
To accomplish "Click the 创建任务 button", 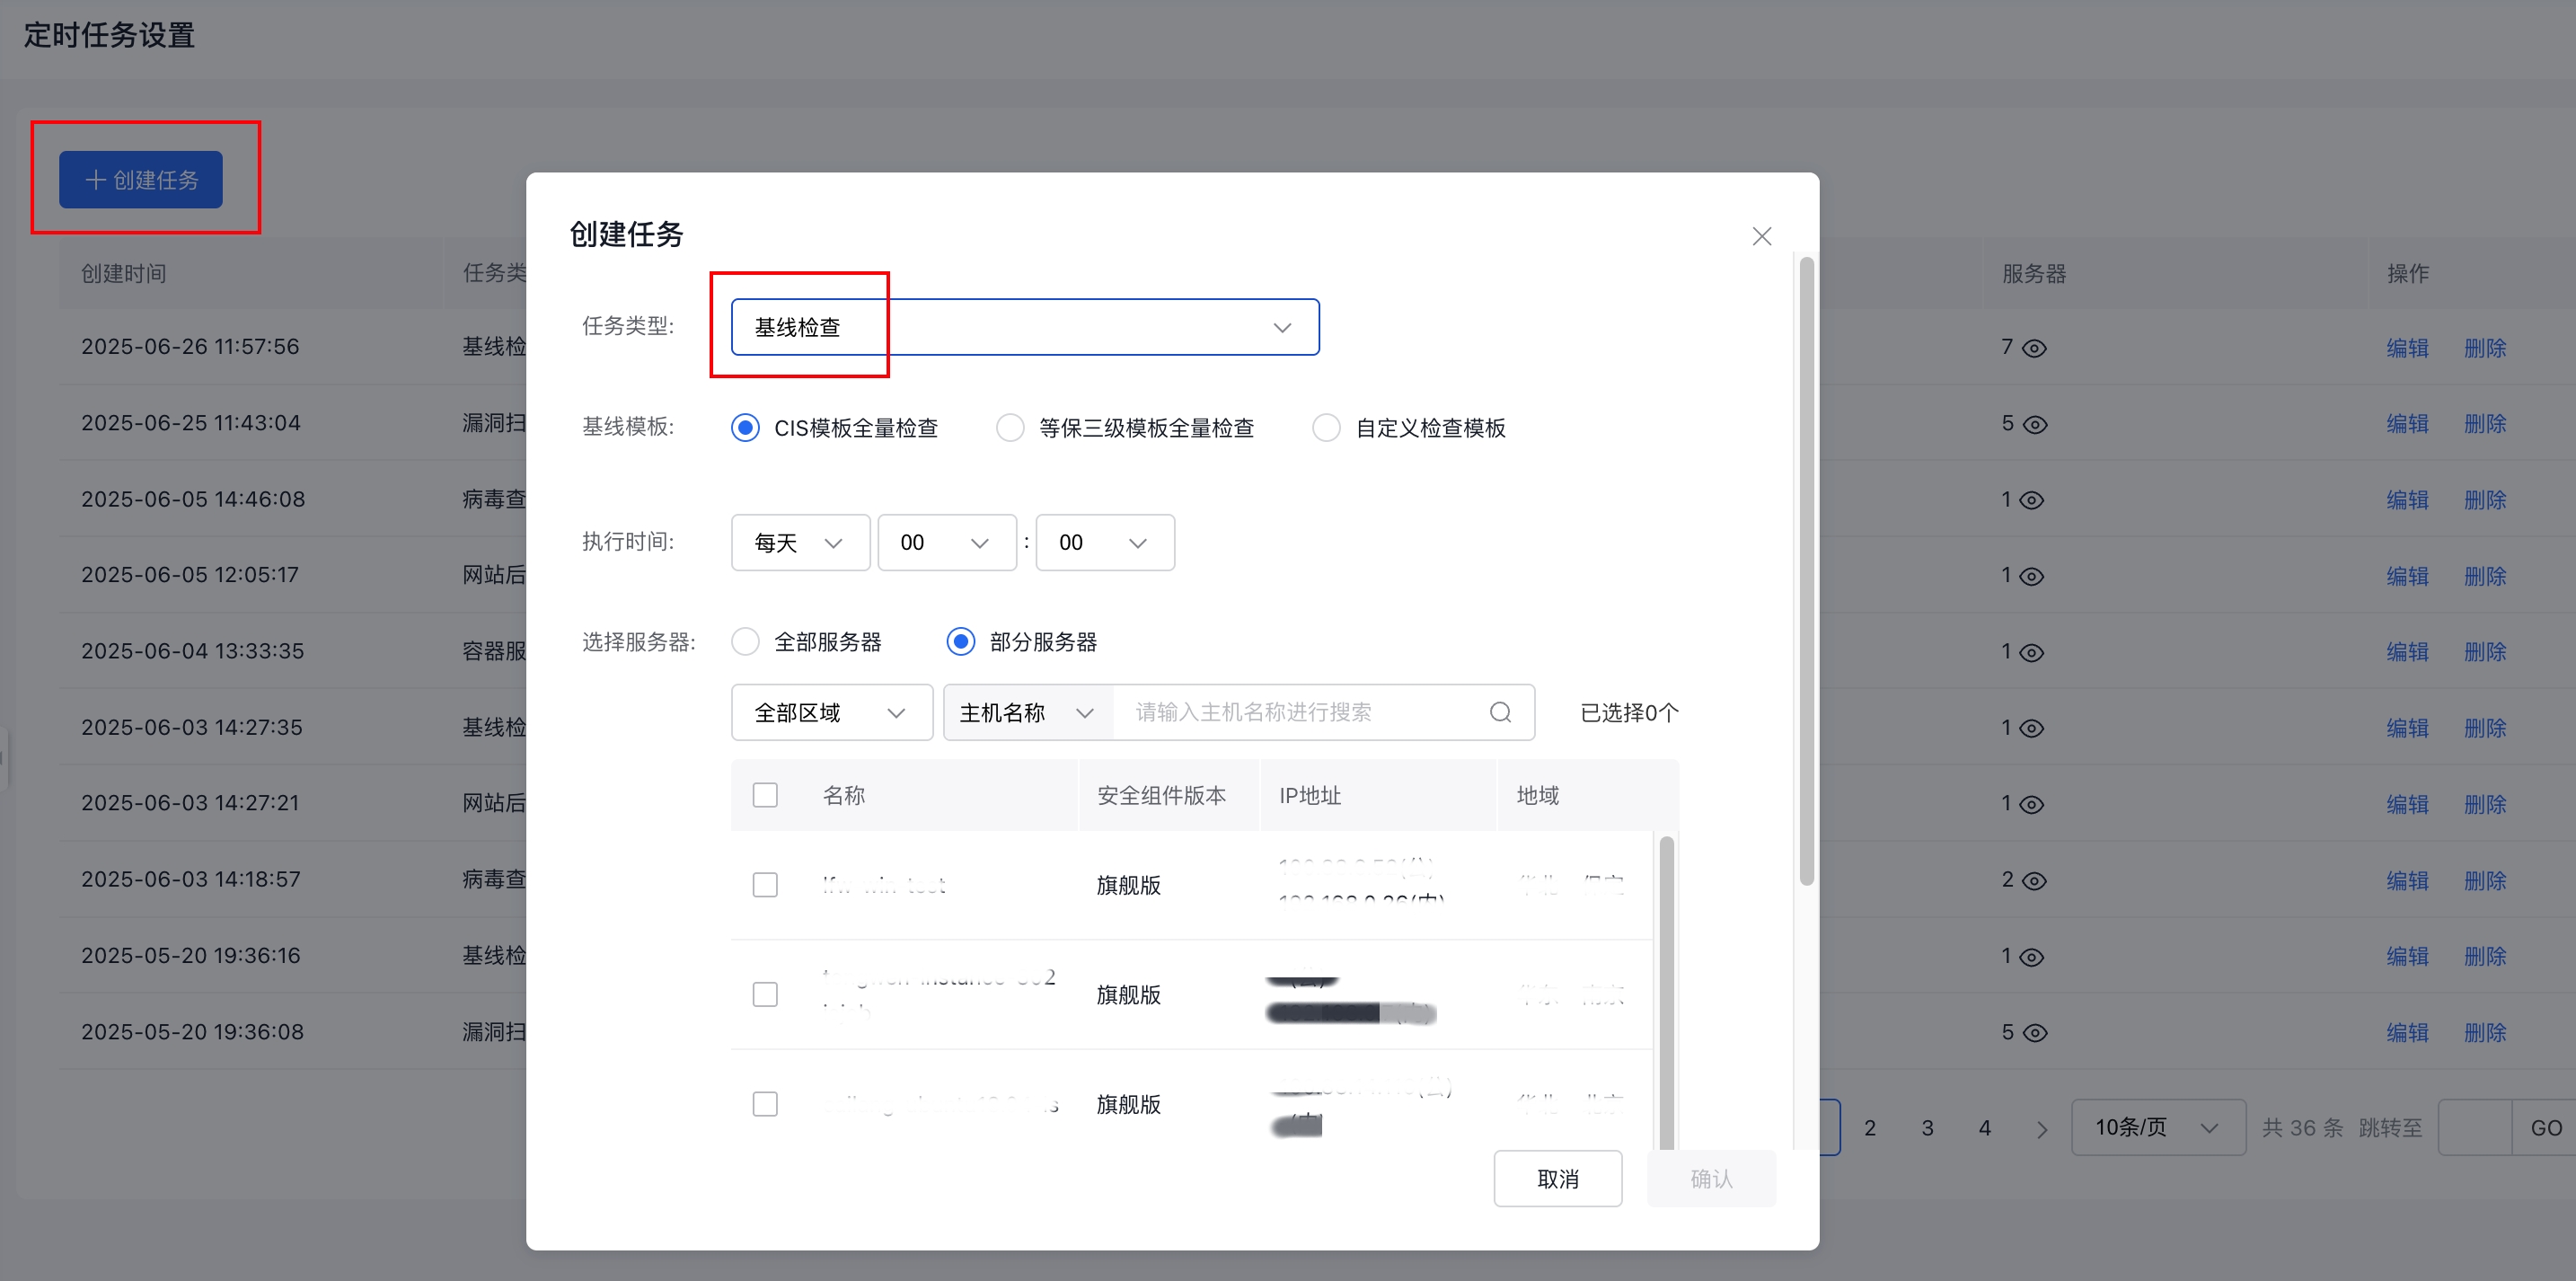I will [141, 180].
